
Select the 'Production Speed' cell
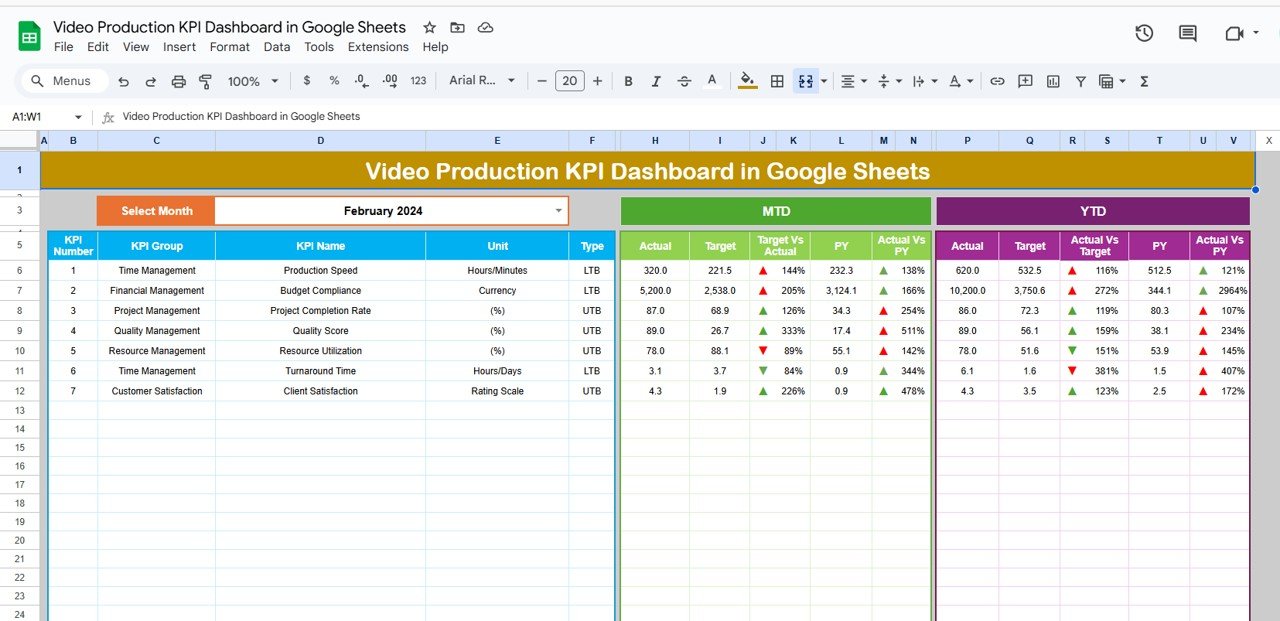(x=320, y=271)
